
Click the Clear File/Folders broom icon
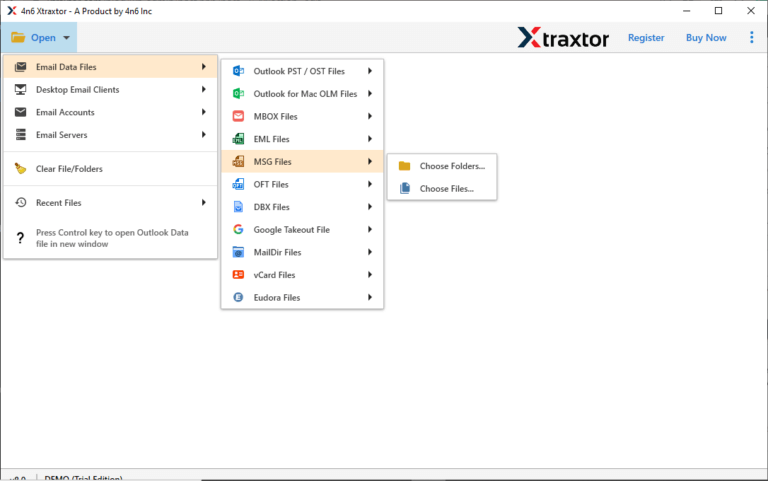pos(20,169)
